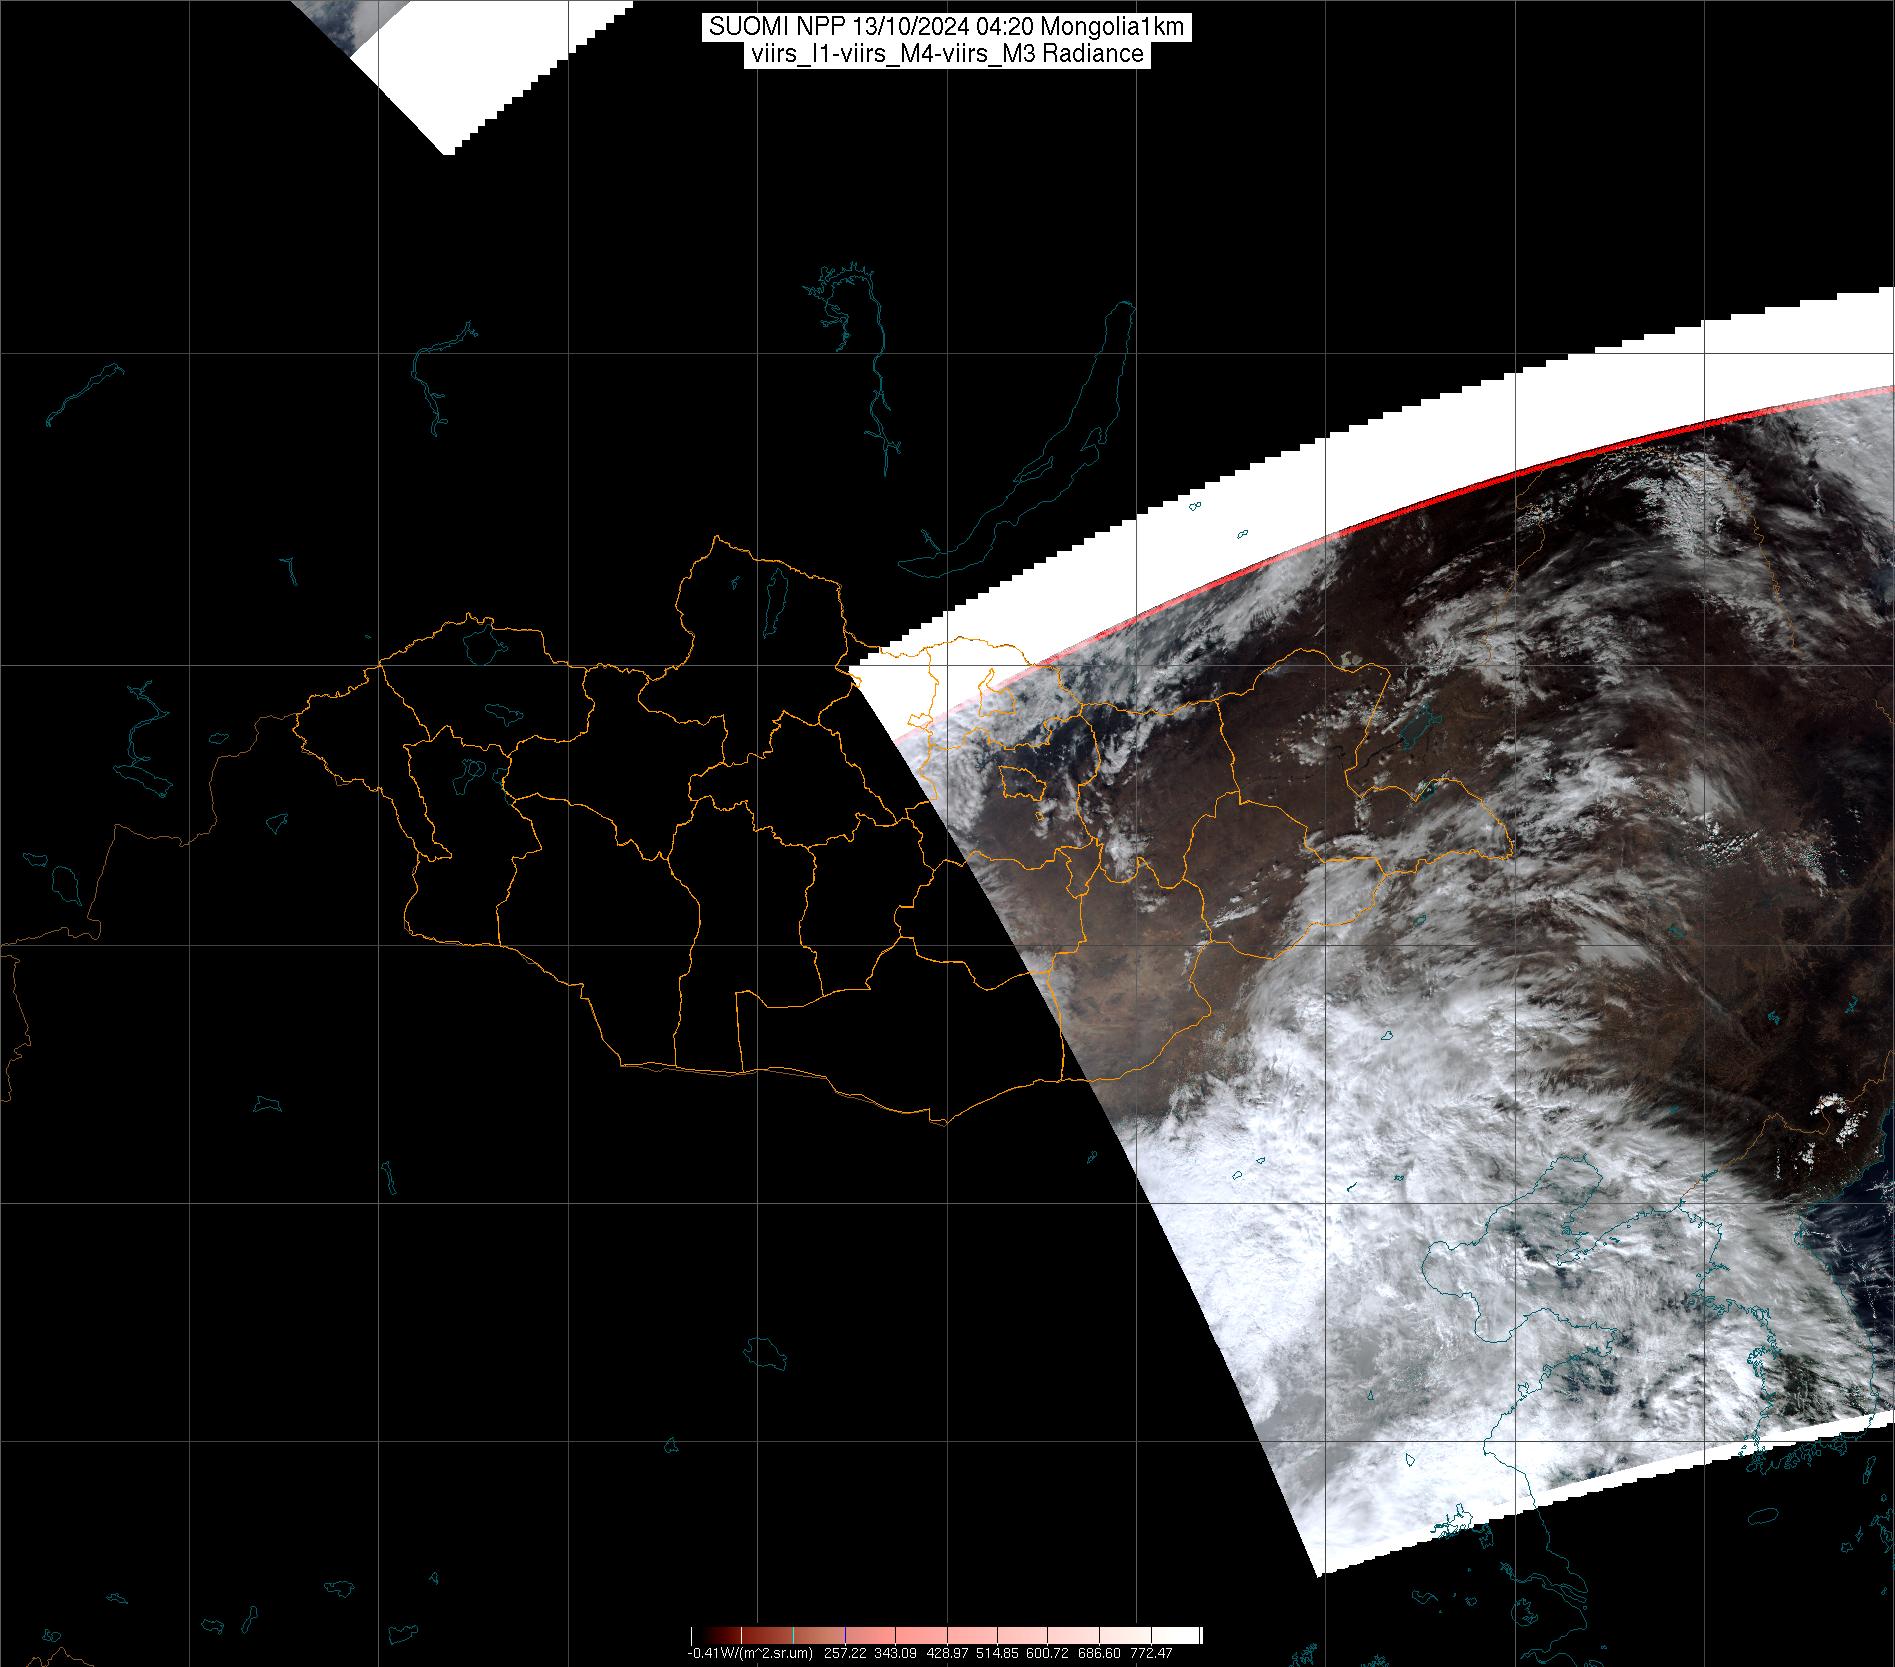Click the viirs_I1-viirs_M4-viirs_M3 Radiance subtitle
The width and height of the screenshot is (1895, 1667).
point(946,55)
